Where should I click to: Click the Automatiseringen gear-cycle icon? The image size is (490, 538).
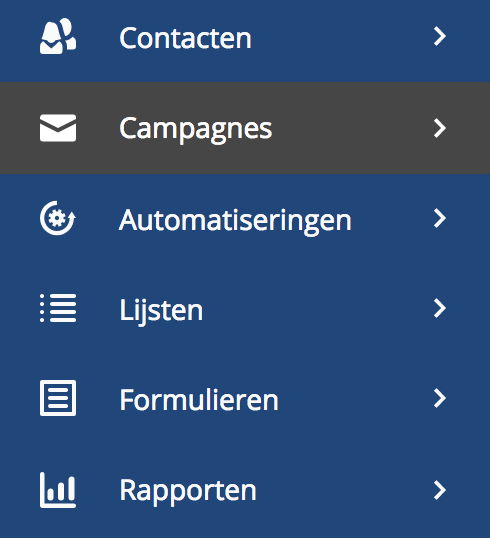(58, 218)
